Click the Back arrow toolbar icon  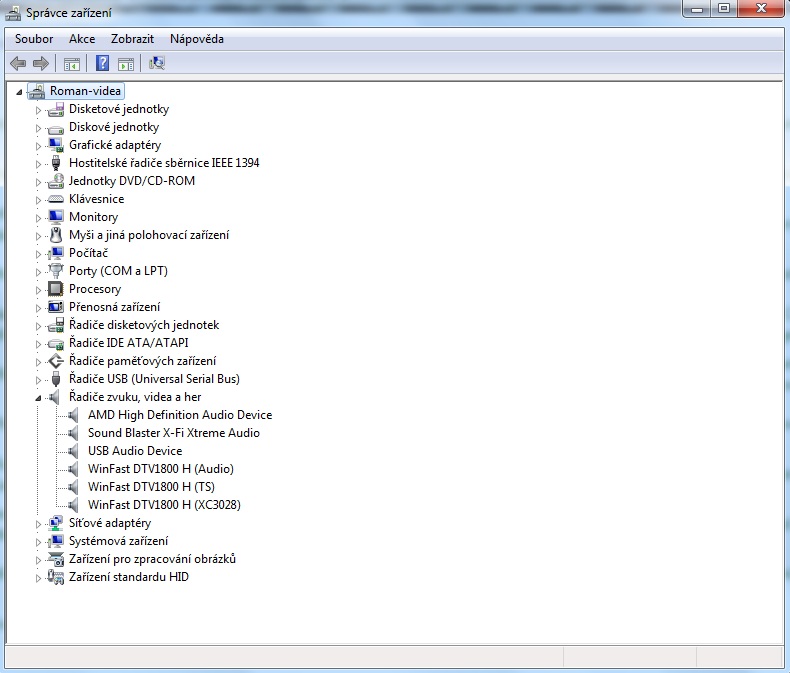18,63
